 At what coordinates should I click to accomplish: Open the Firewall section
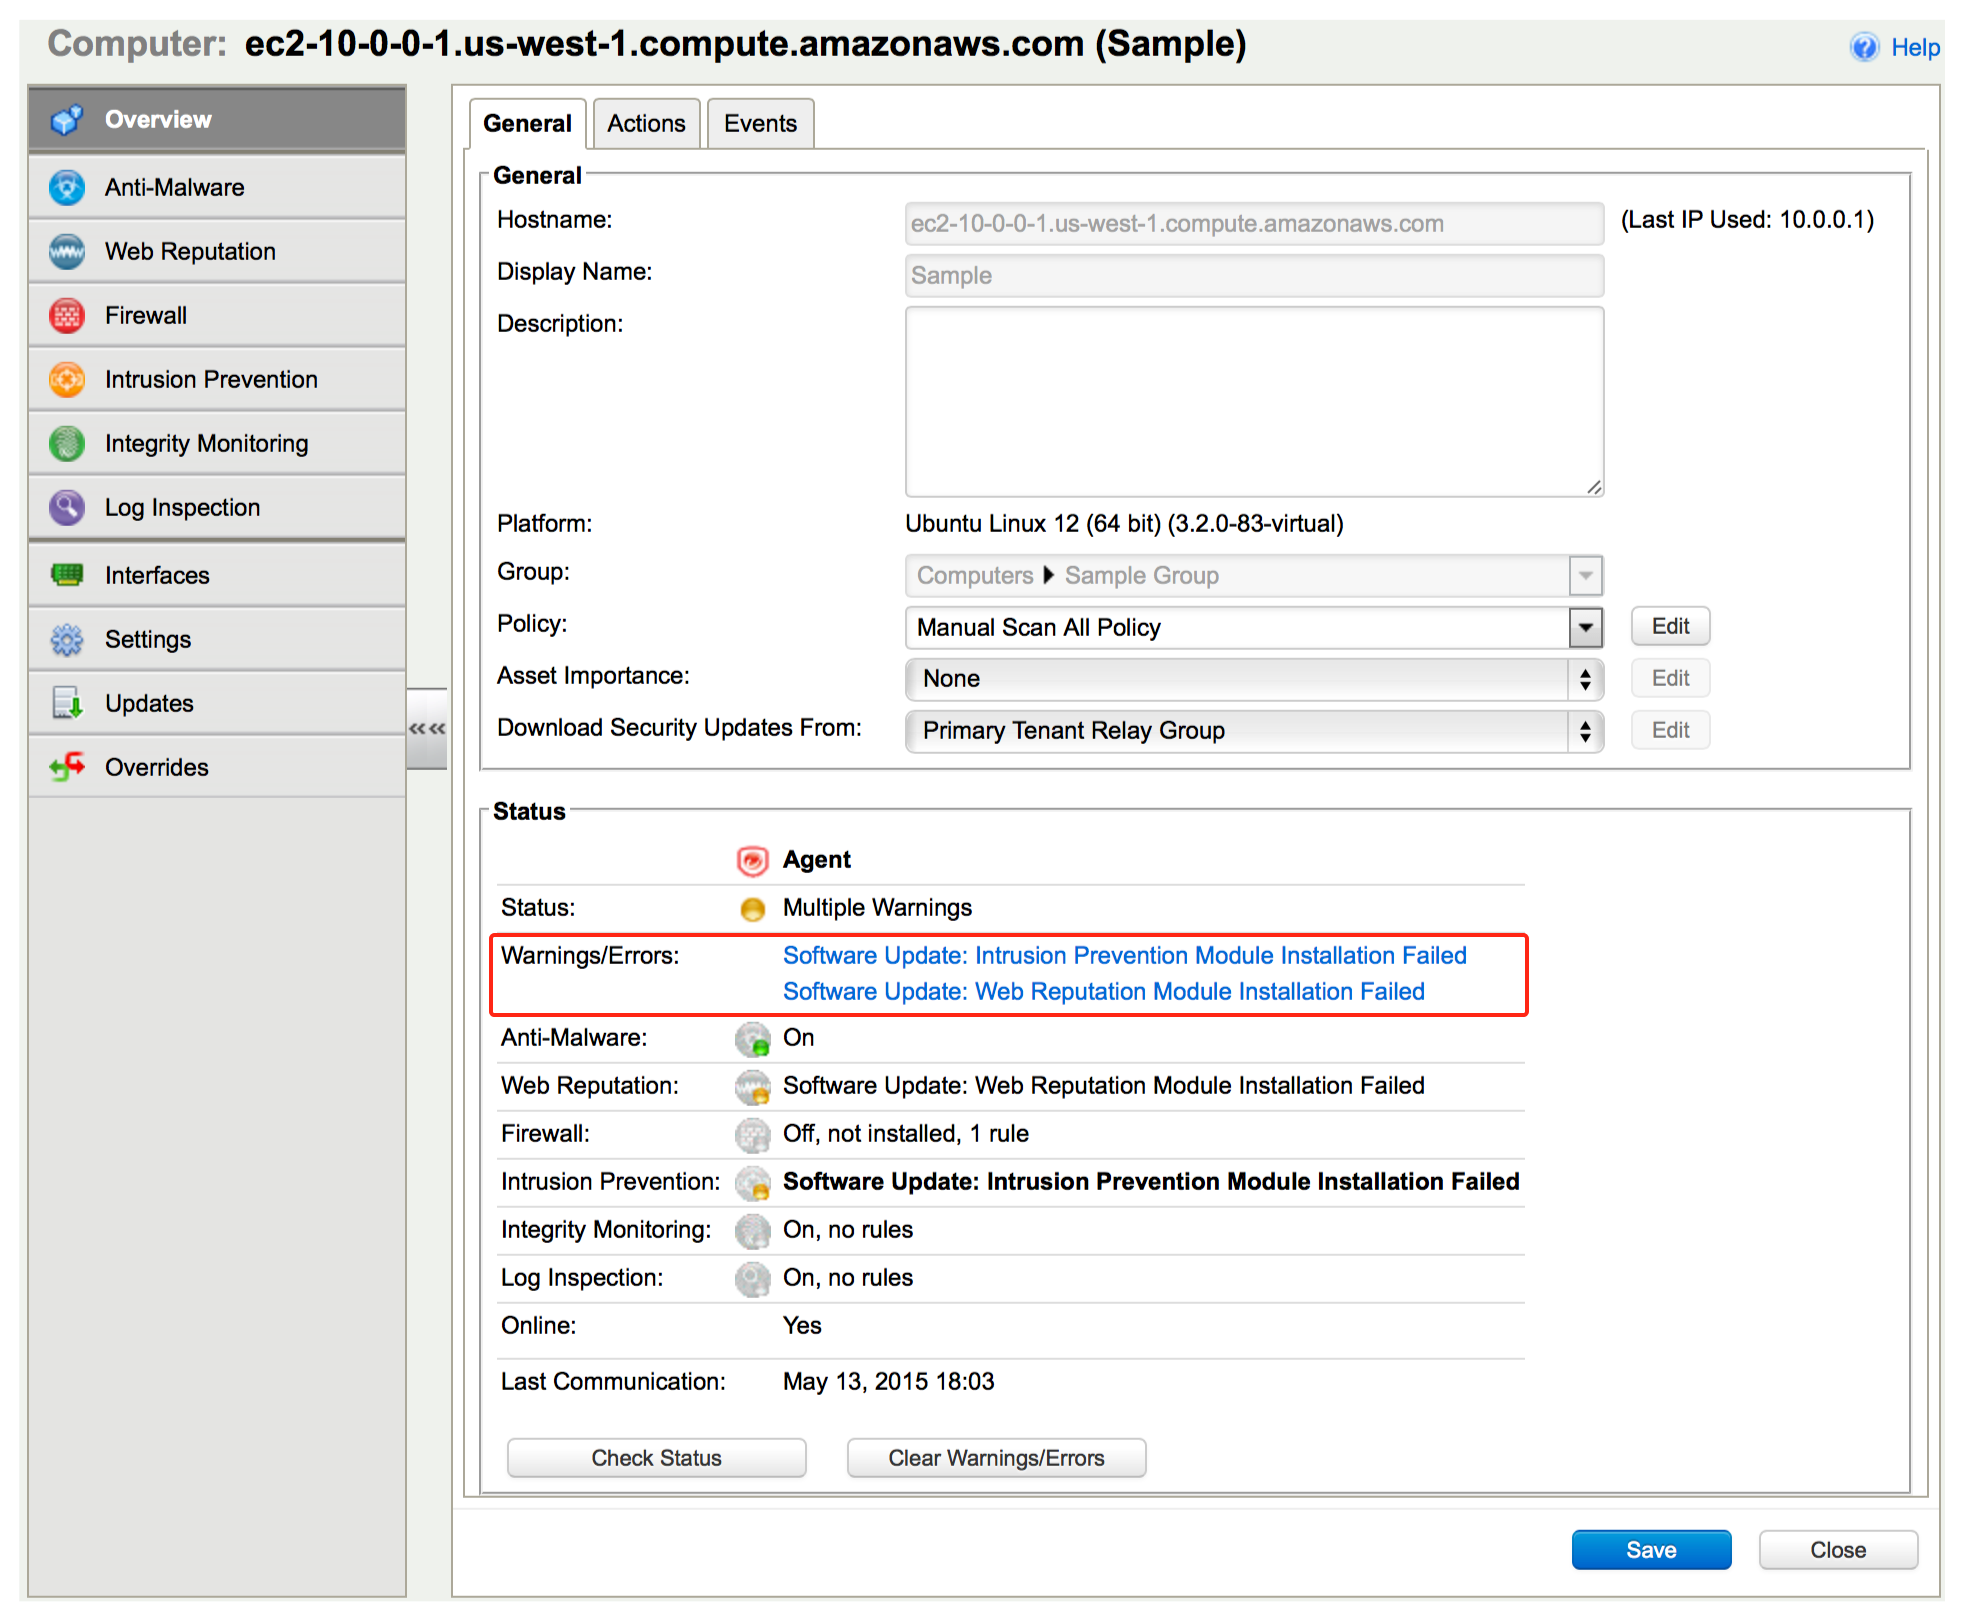pos(217,315)
